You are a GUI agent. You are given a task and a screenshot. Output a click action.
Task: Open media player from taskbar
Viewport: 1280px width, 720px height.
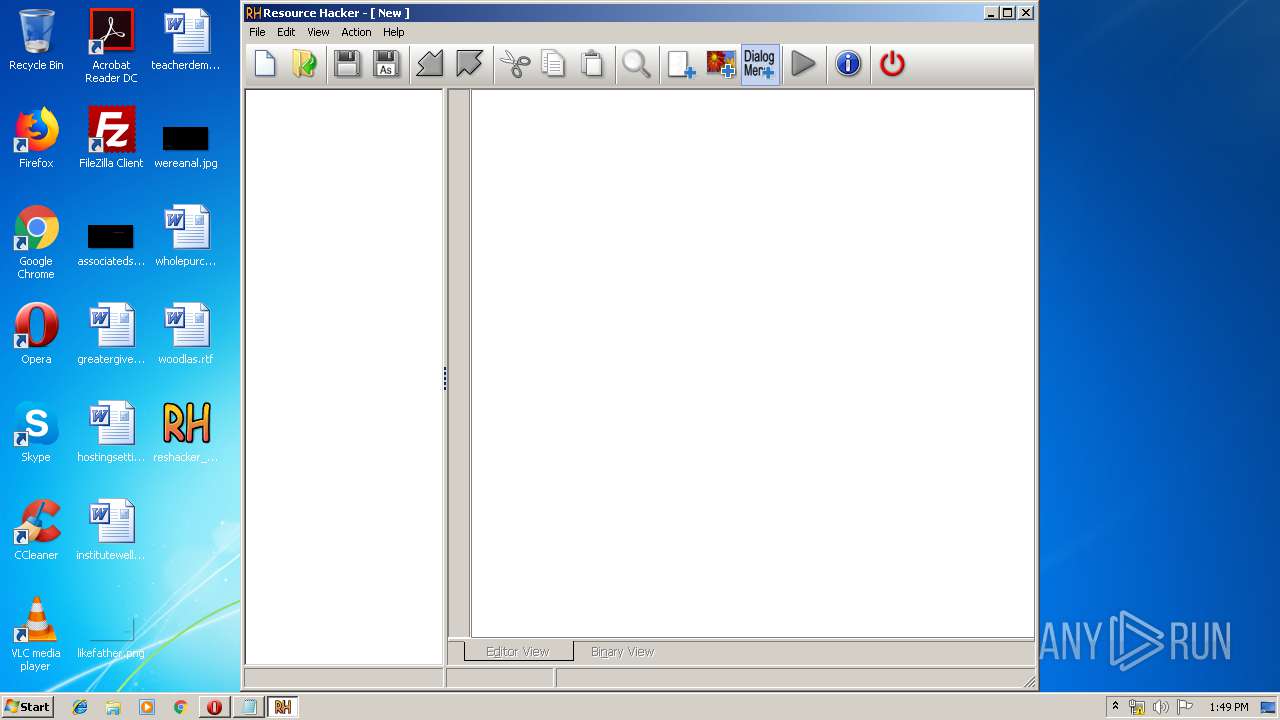click(x=147, y=707)
